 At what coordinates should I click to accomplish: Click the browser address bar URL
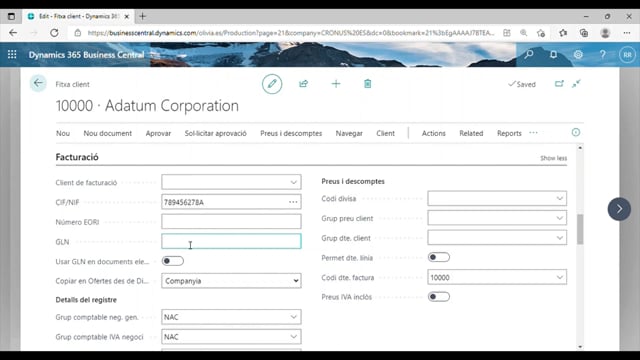[x=291, y=33]
